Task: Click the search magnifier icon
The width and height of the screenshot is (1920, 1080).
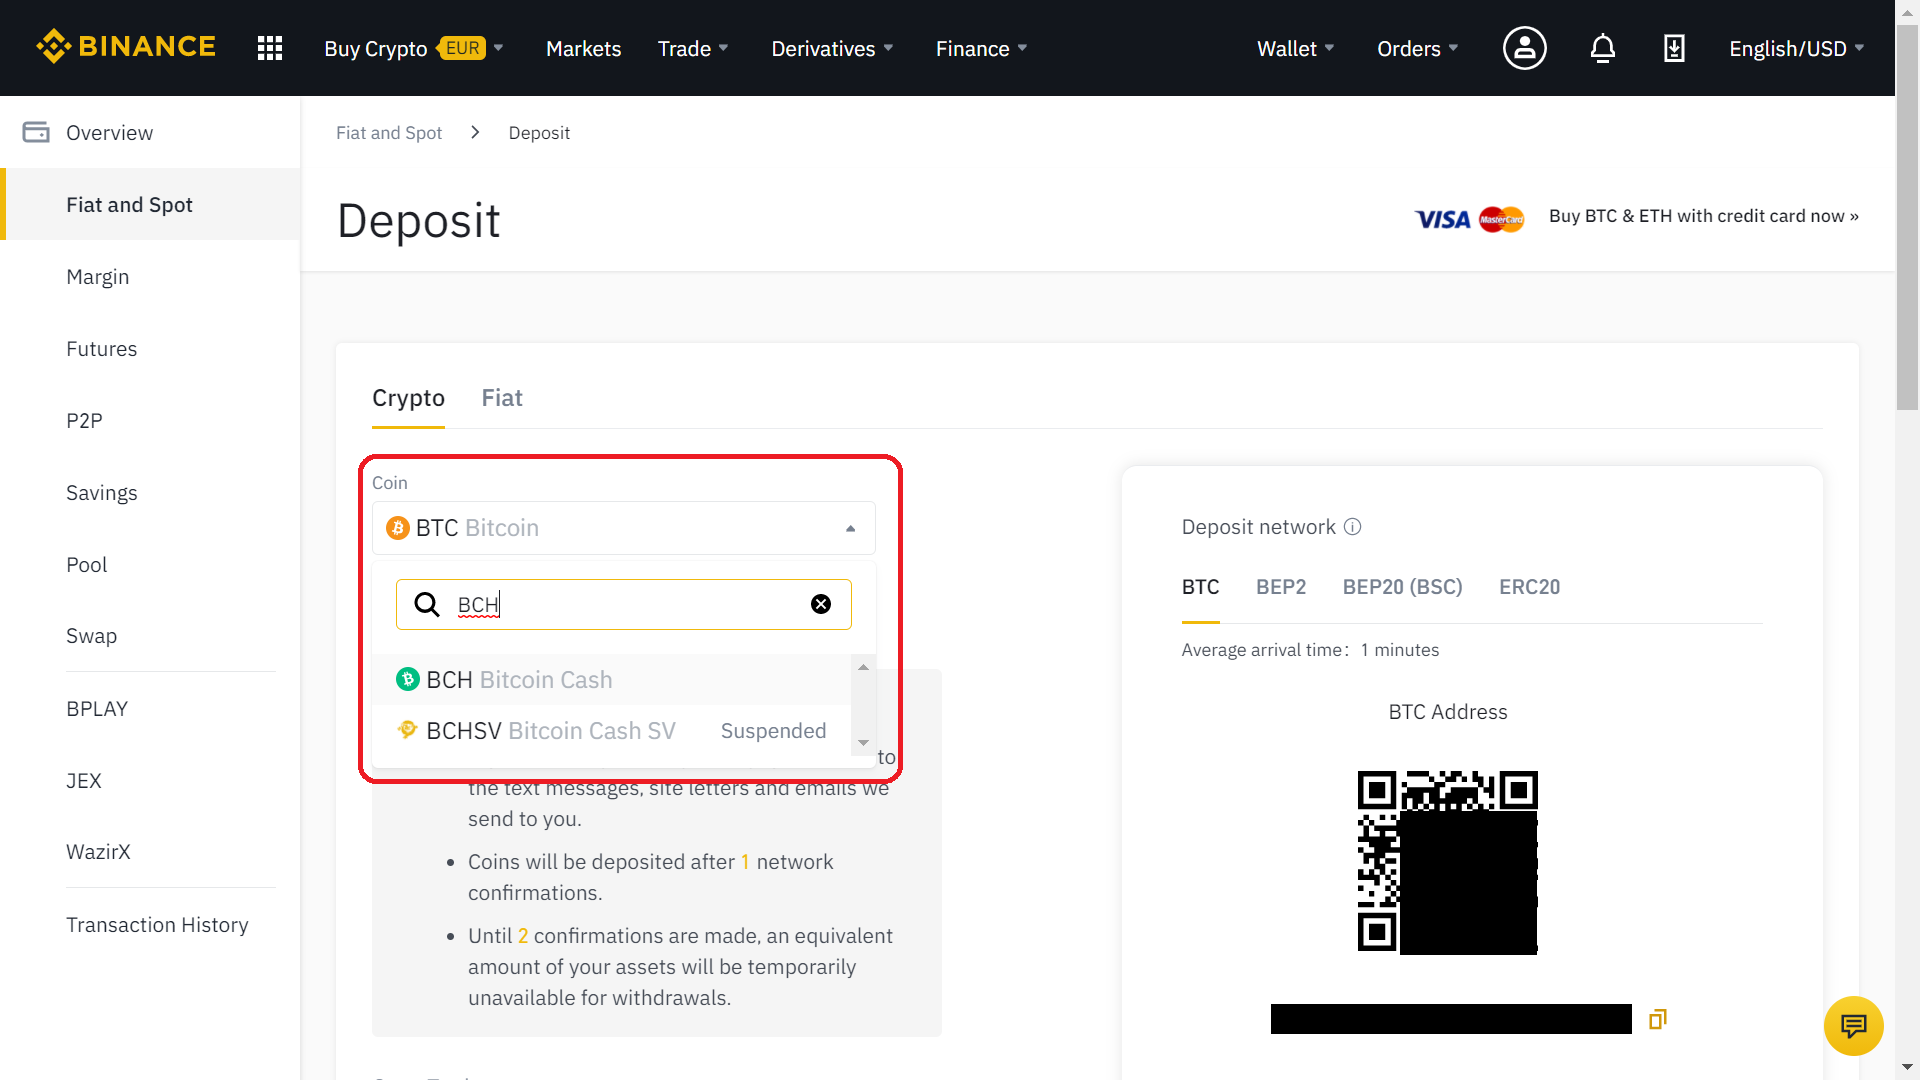Action: pyautogui.click(x=427, y=604)
